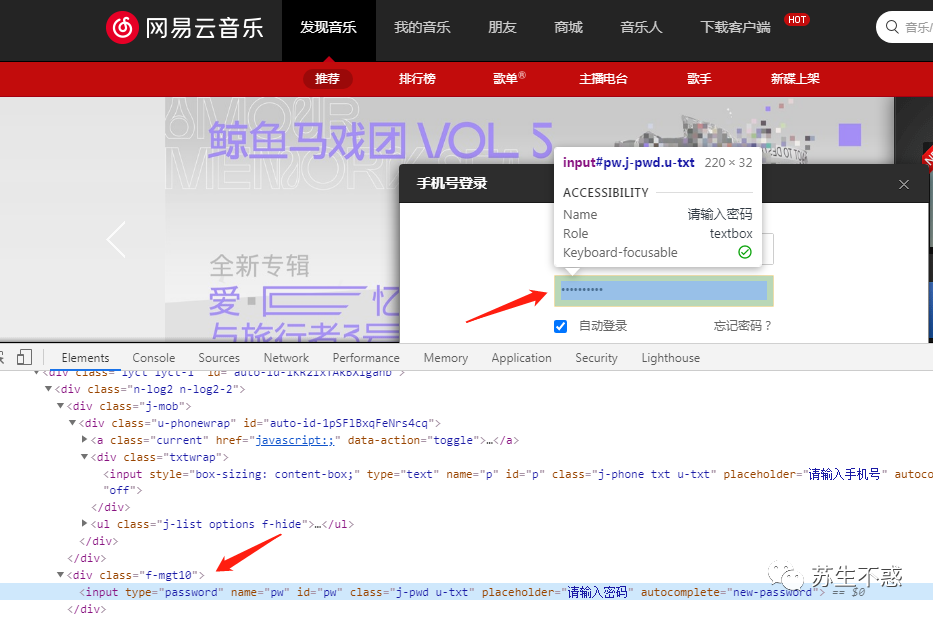Toggle the 自动登录 checkbox
The image size is (933, 618).
(x=561, y=326)
